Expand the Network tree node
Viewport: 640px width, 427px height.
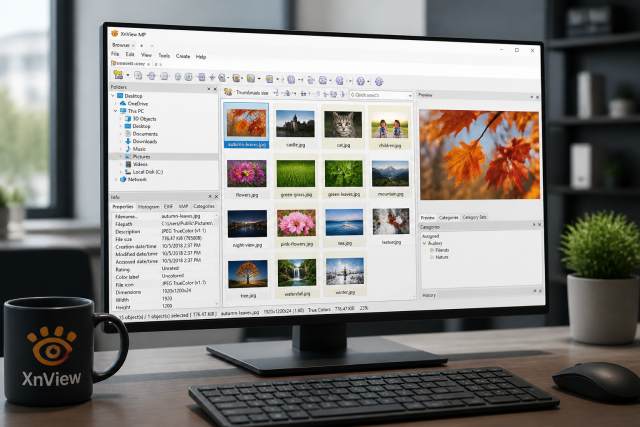[x=116, y=179]
